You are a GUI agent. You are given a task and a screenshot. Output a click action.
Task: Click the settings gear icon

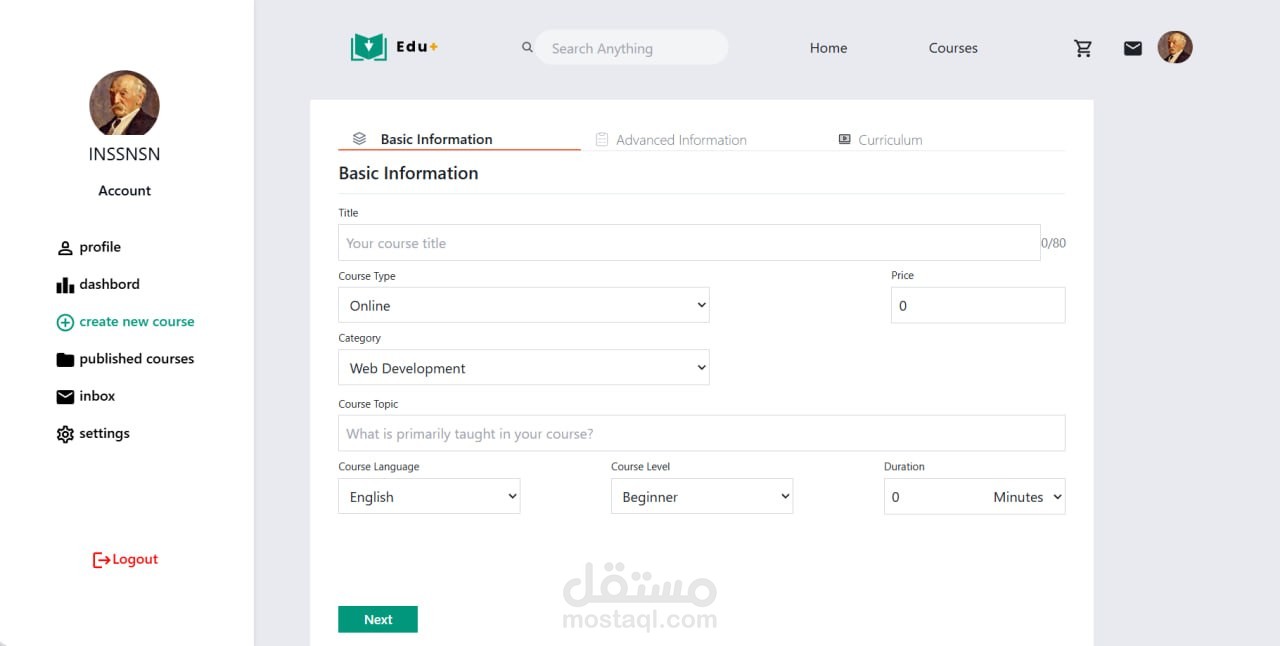[65, 434]
